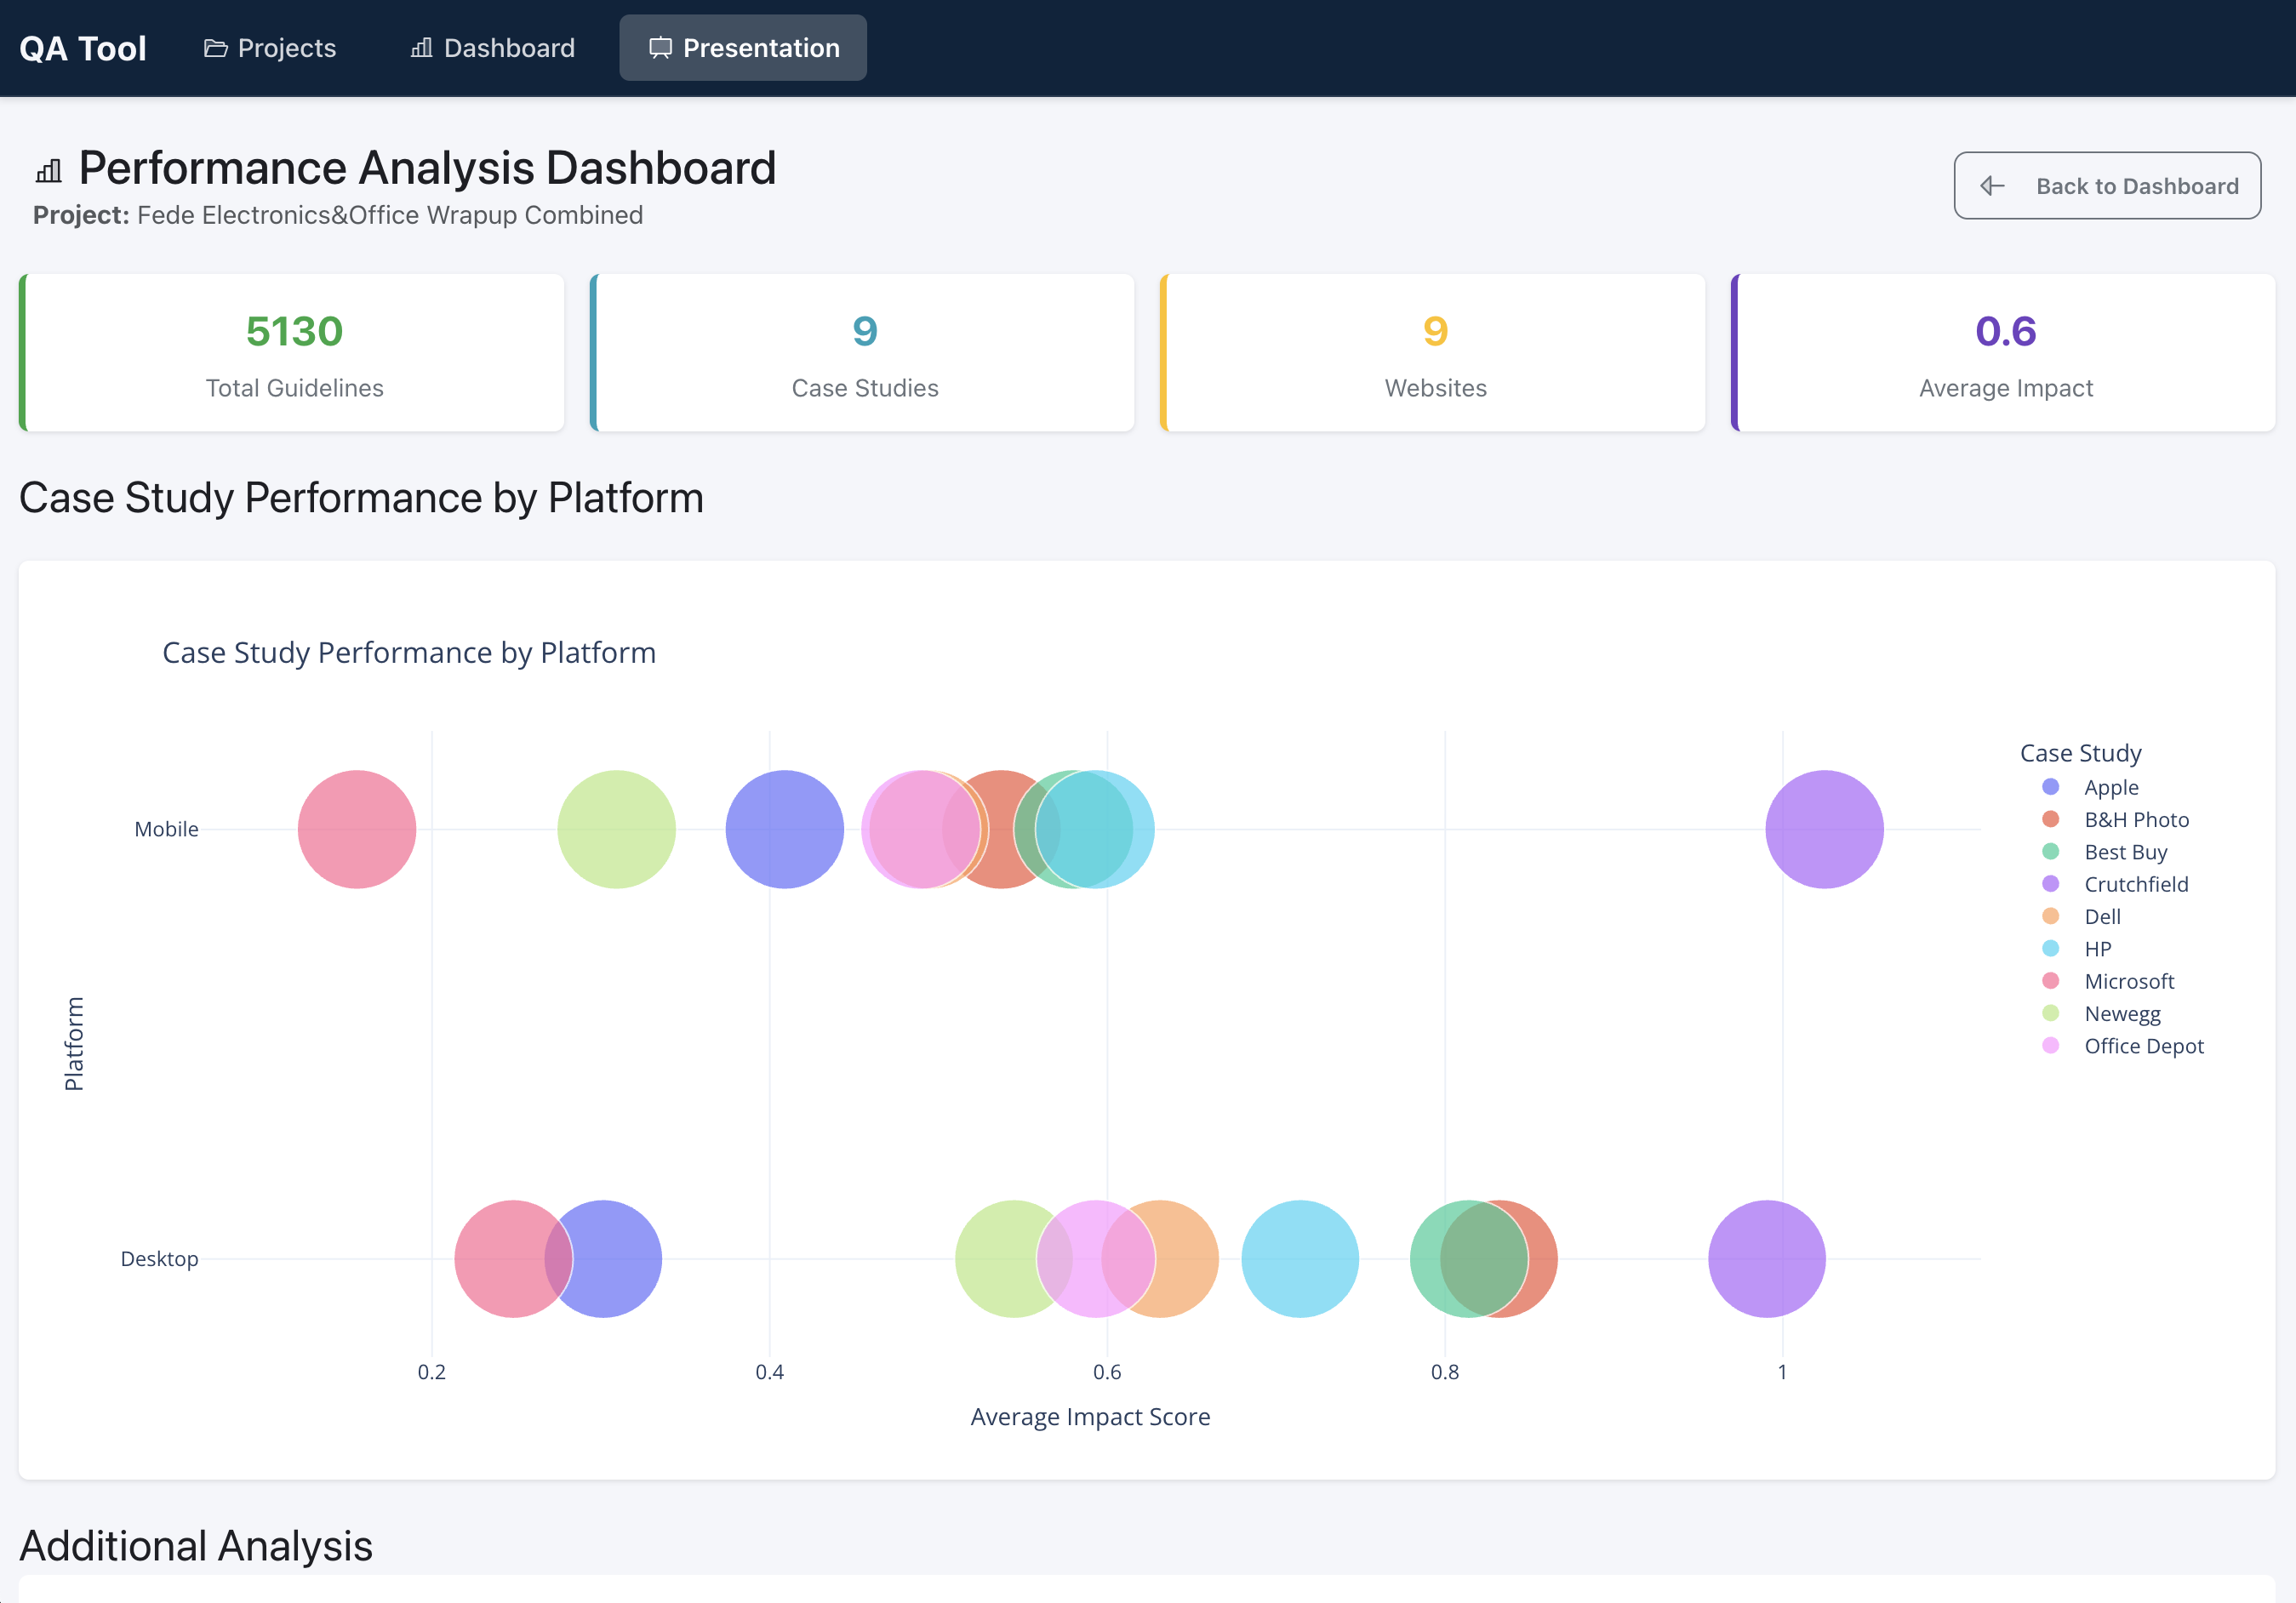This screenshot has width=2296, height=1603.
Task: Click the Additional Analysis heading
Action: coord(196,1546)
